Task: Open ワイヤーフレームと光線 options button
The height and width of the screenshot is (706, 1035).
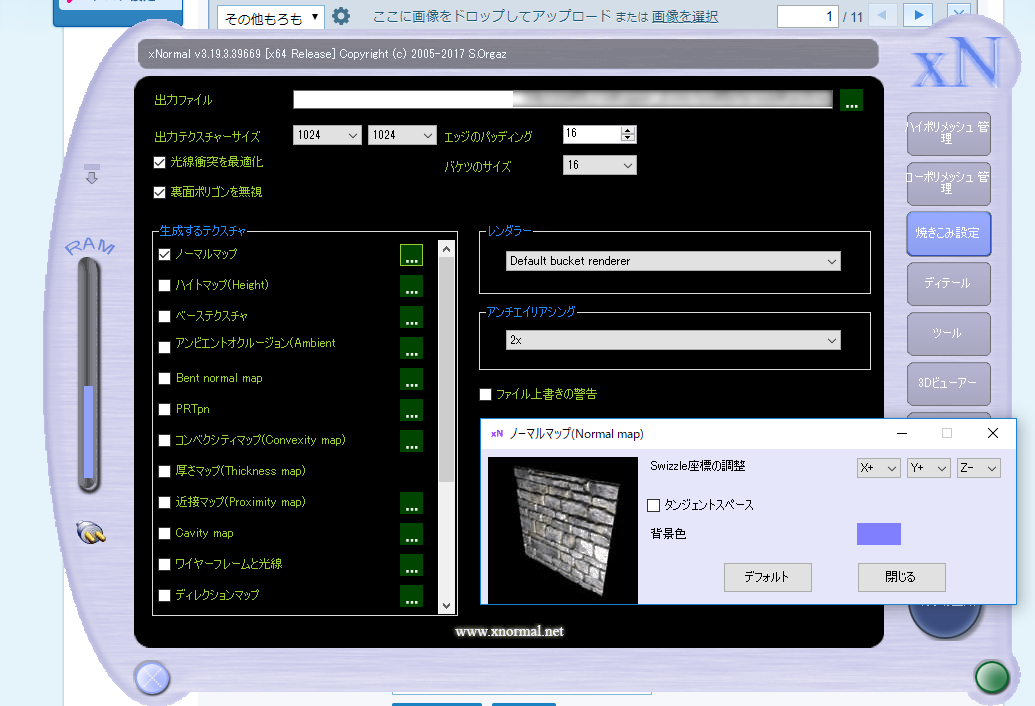Action: click(x=411, y=565)
